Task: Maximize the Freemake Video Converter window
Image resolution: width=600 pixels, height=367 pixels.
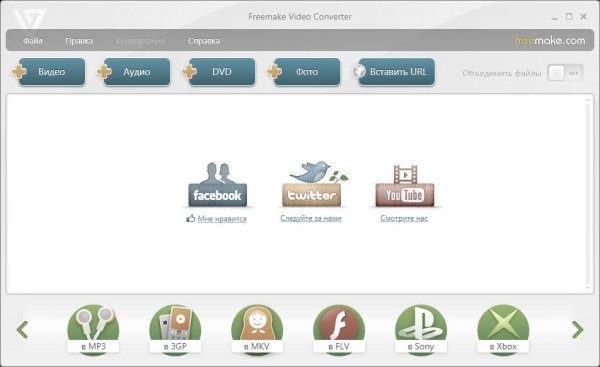Action: (x=569, y=16)
